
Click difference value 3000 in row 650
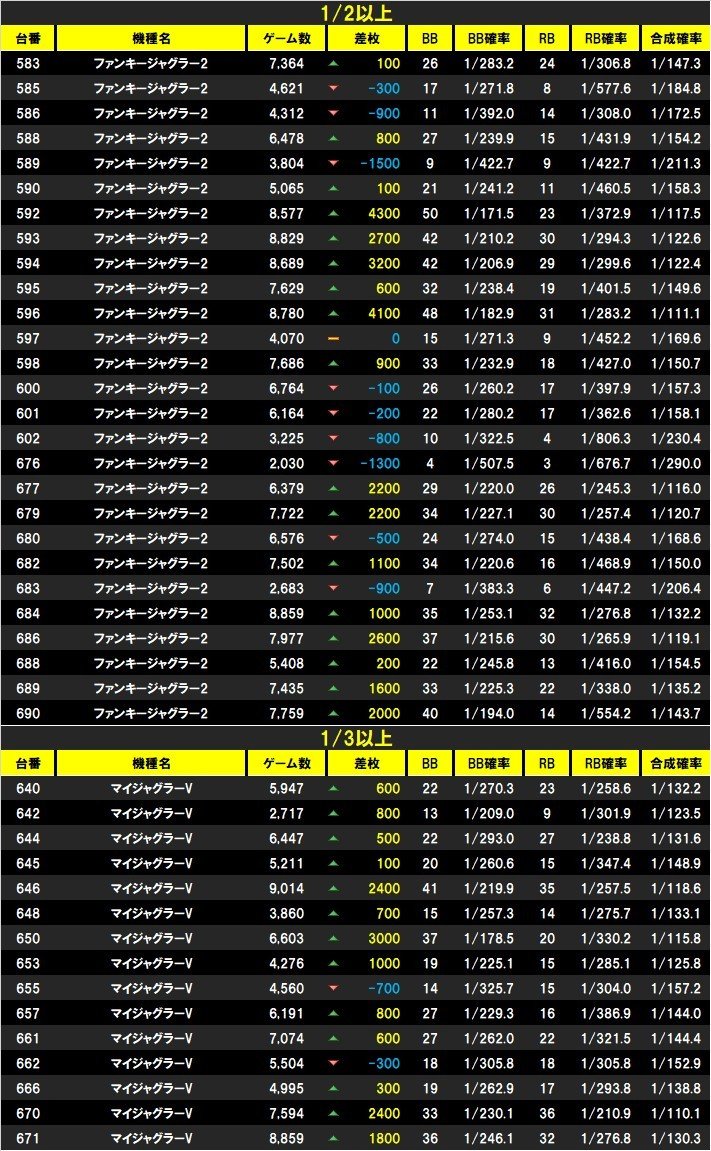pos(384,938)
